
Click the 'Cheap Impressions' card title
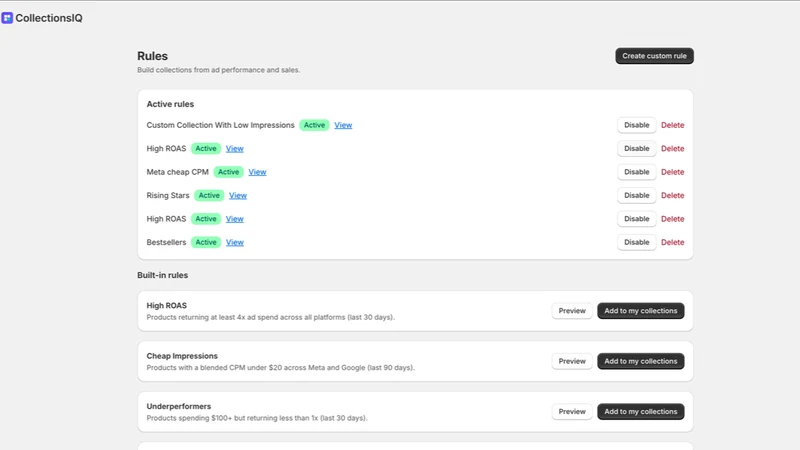click(182, 356)
